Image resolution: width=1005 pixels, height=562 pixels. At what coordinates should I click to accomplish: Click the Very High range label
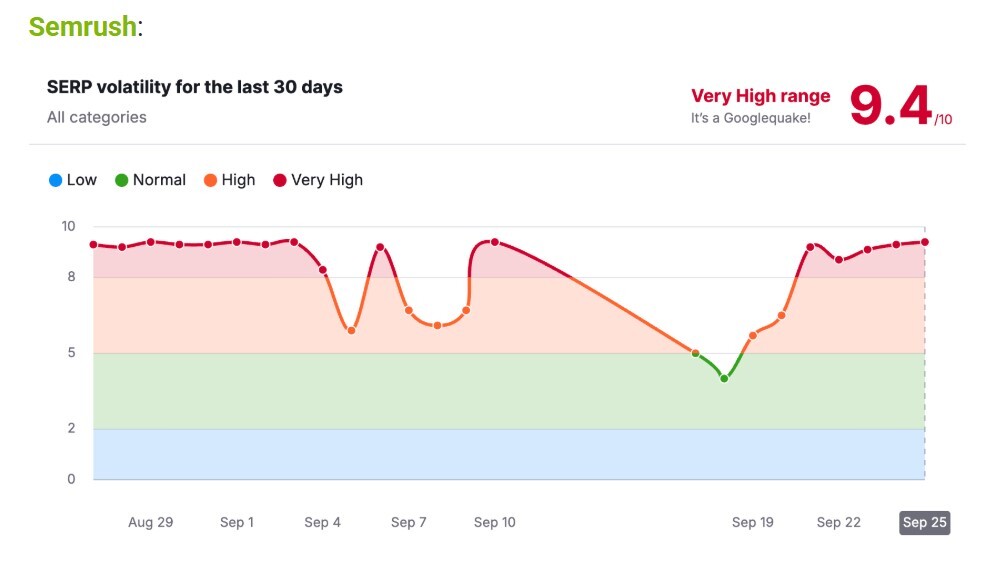coord(760,96)
